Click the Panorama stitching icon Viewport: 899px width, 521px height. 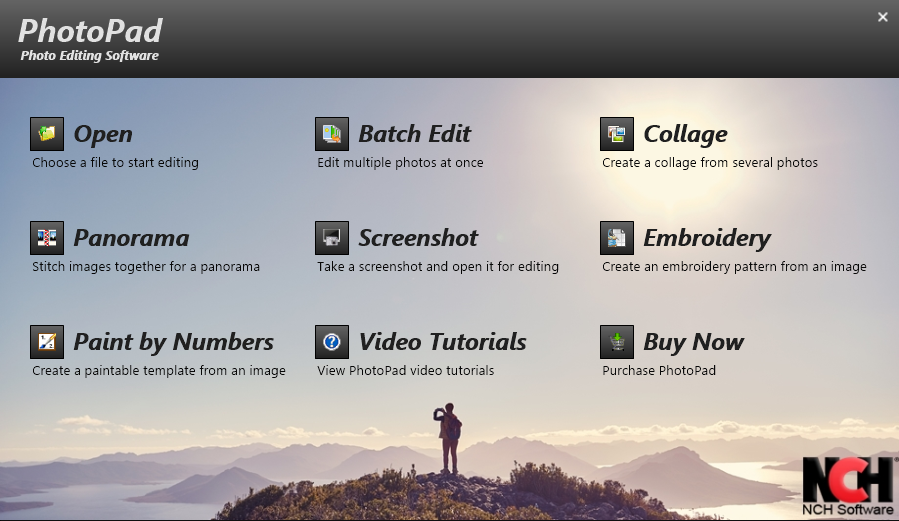coord(47,238)
